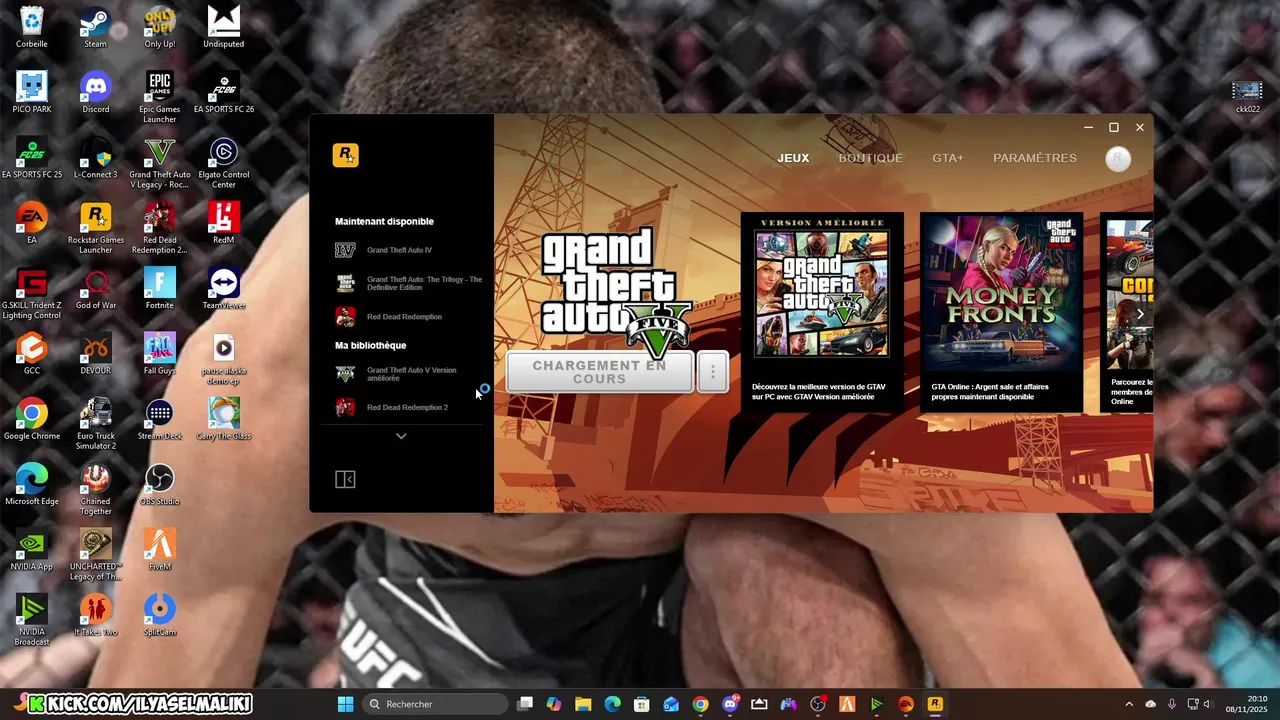The height and width of the screenshot is (720, 1280).
Task: Click 'Découvrez la meilleure version de GTAV' text
Action: [819, 391]
